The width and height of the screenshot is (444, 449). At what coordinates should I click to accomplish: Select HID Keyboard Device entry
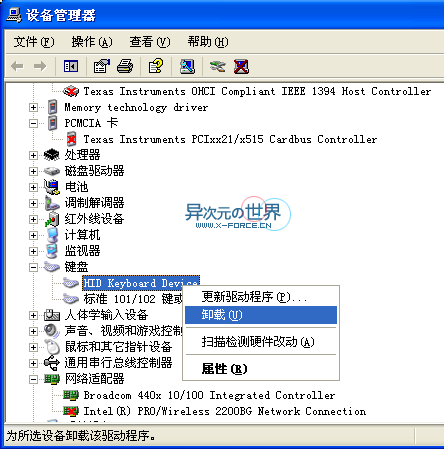(x=141, y=283)
